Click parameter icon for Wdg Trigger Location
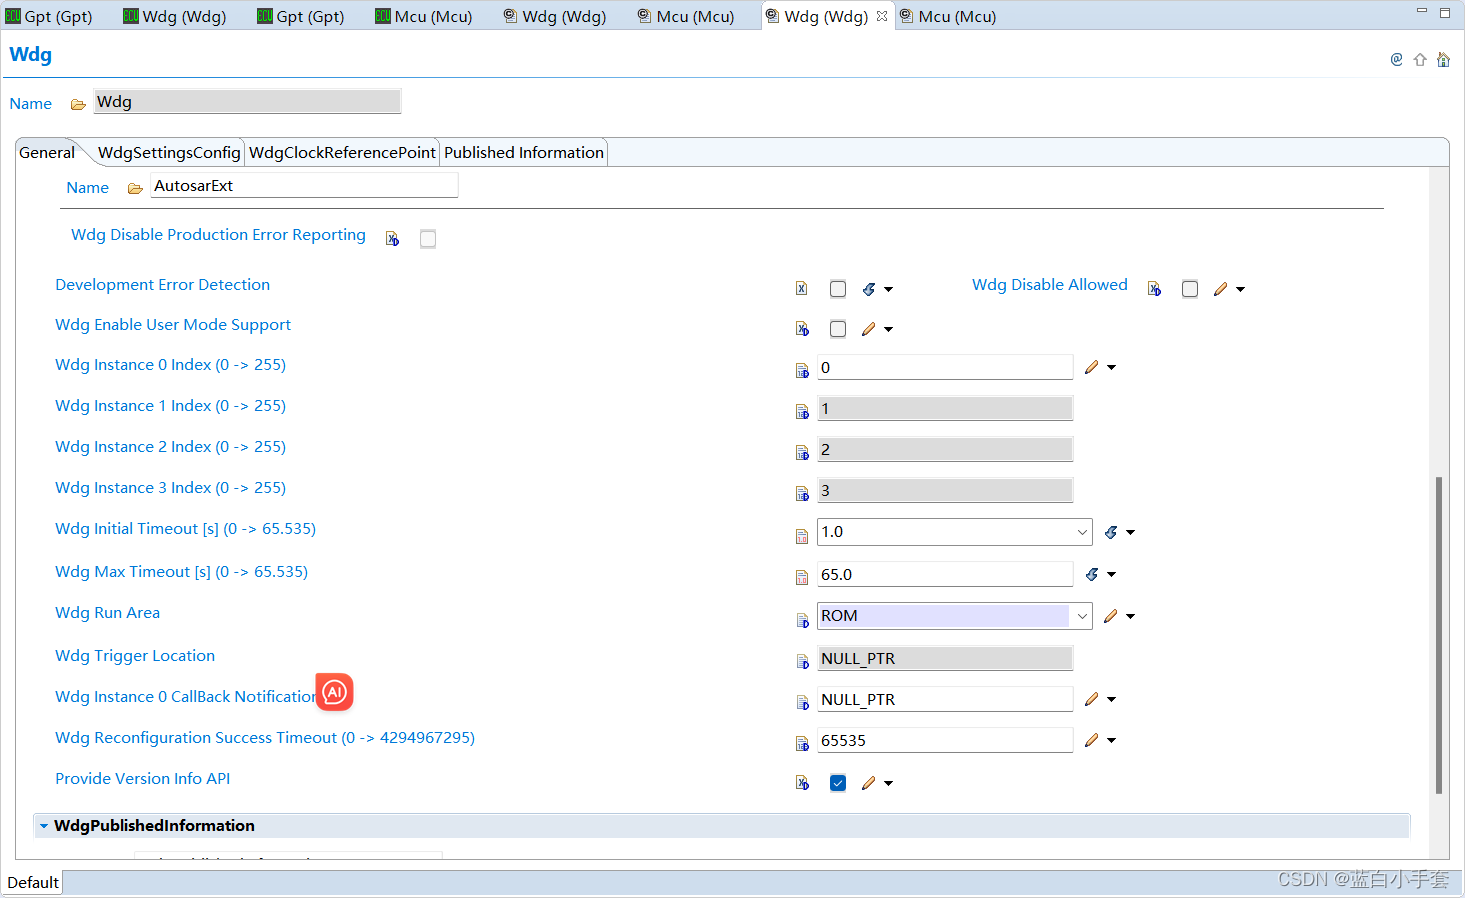Viewport: 1465px width, 898px height. [x=802, y=662]
